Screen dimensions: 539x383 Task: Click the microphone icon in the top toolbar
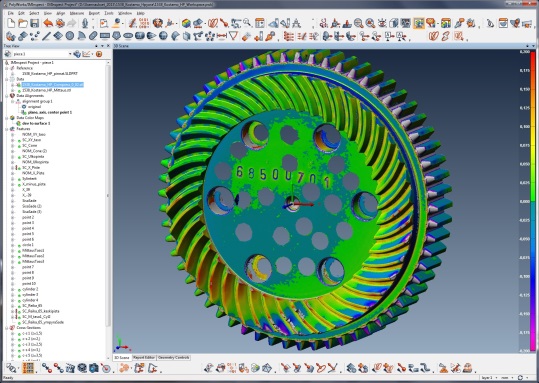[x=85, y=23]
